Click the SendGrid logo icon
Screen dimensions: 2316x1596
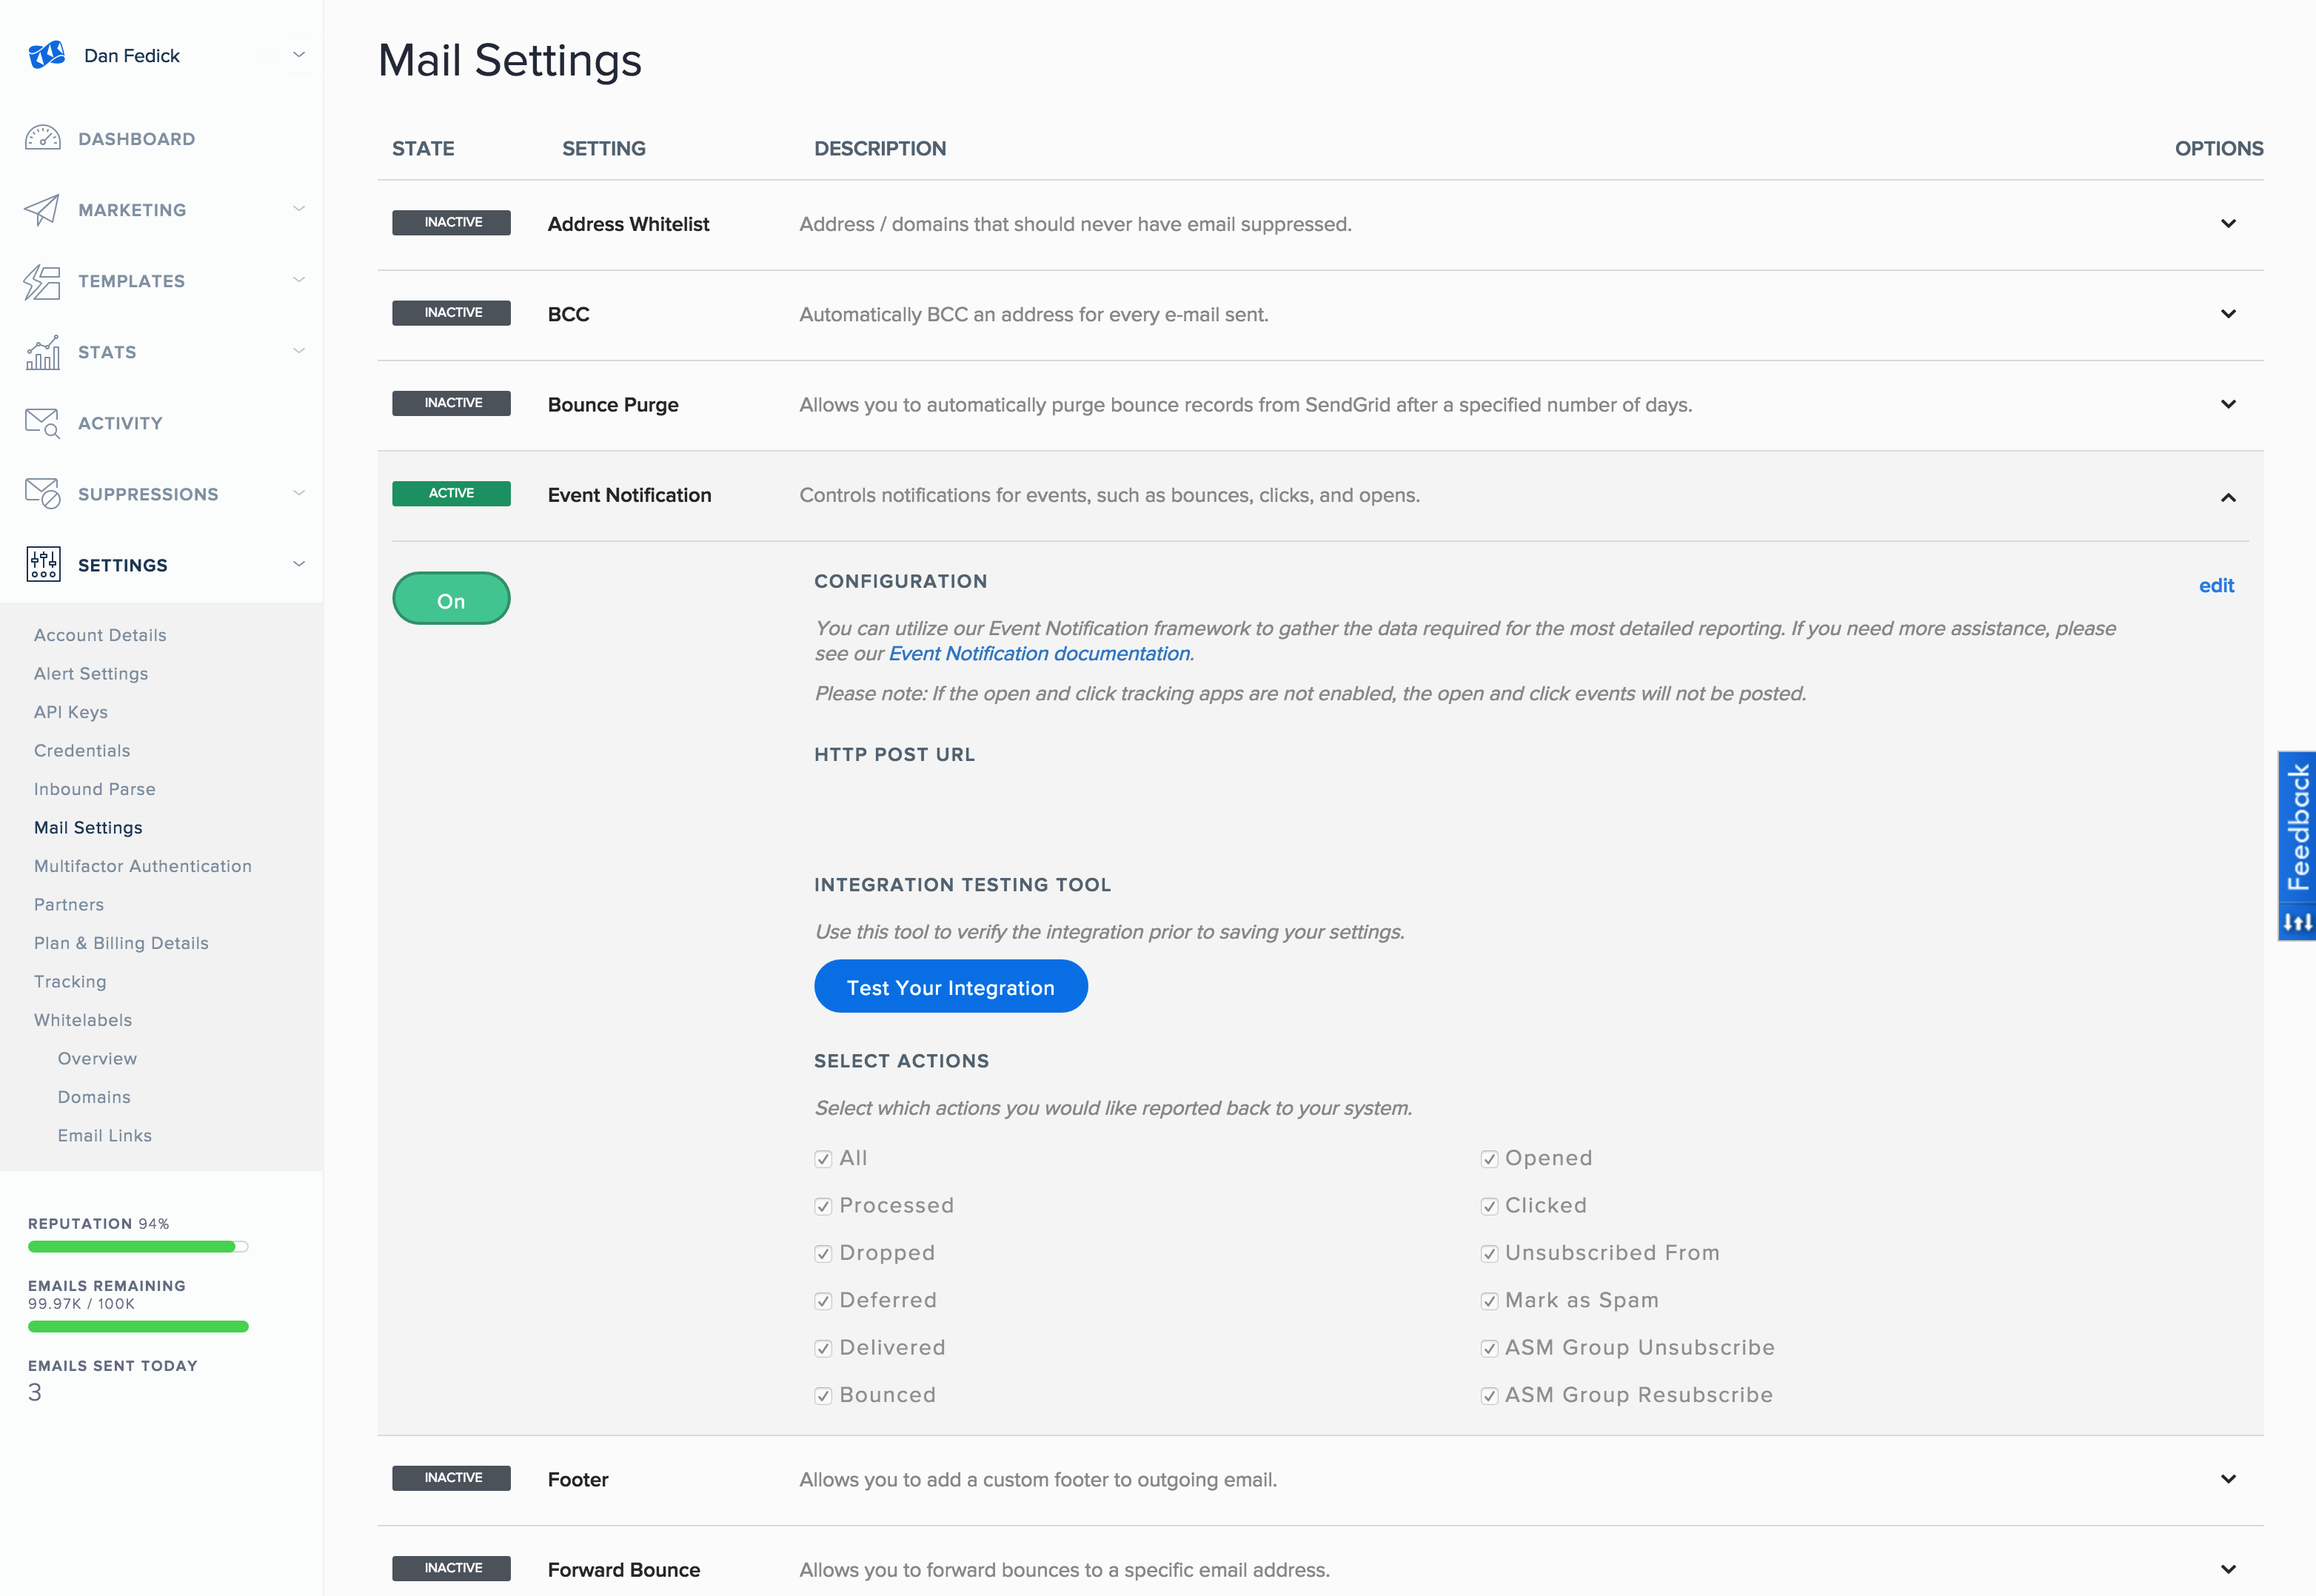coord(46,55)
